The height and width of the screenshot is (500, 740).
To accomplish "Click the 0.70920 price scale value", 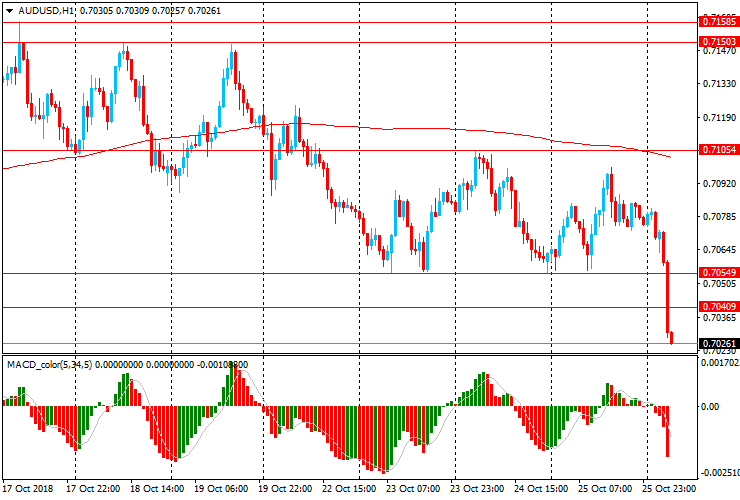I will point(720,184).
